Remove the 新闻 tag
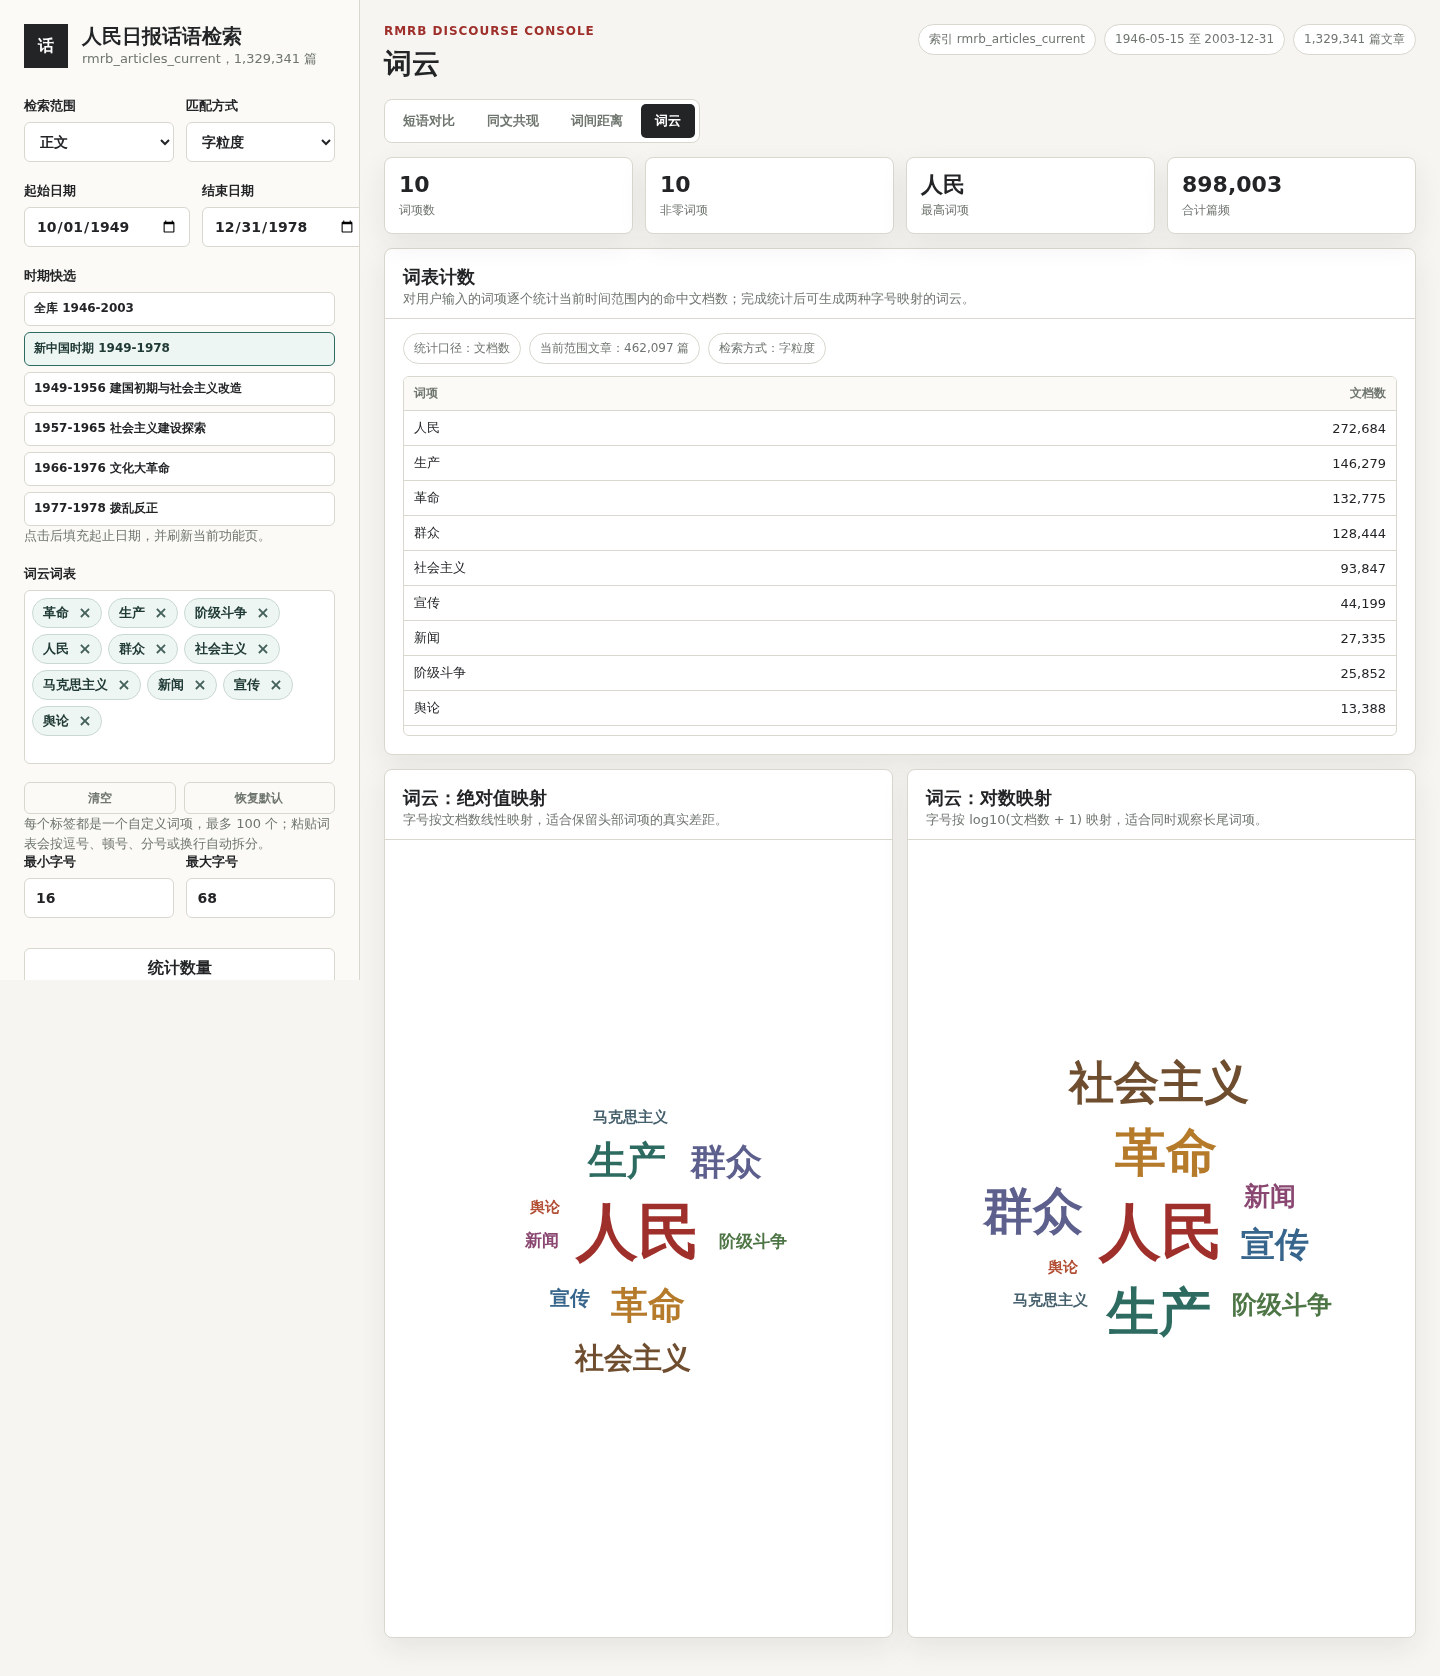The width and height of the screenshot is (1440, 1676). (200, 685)
